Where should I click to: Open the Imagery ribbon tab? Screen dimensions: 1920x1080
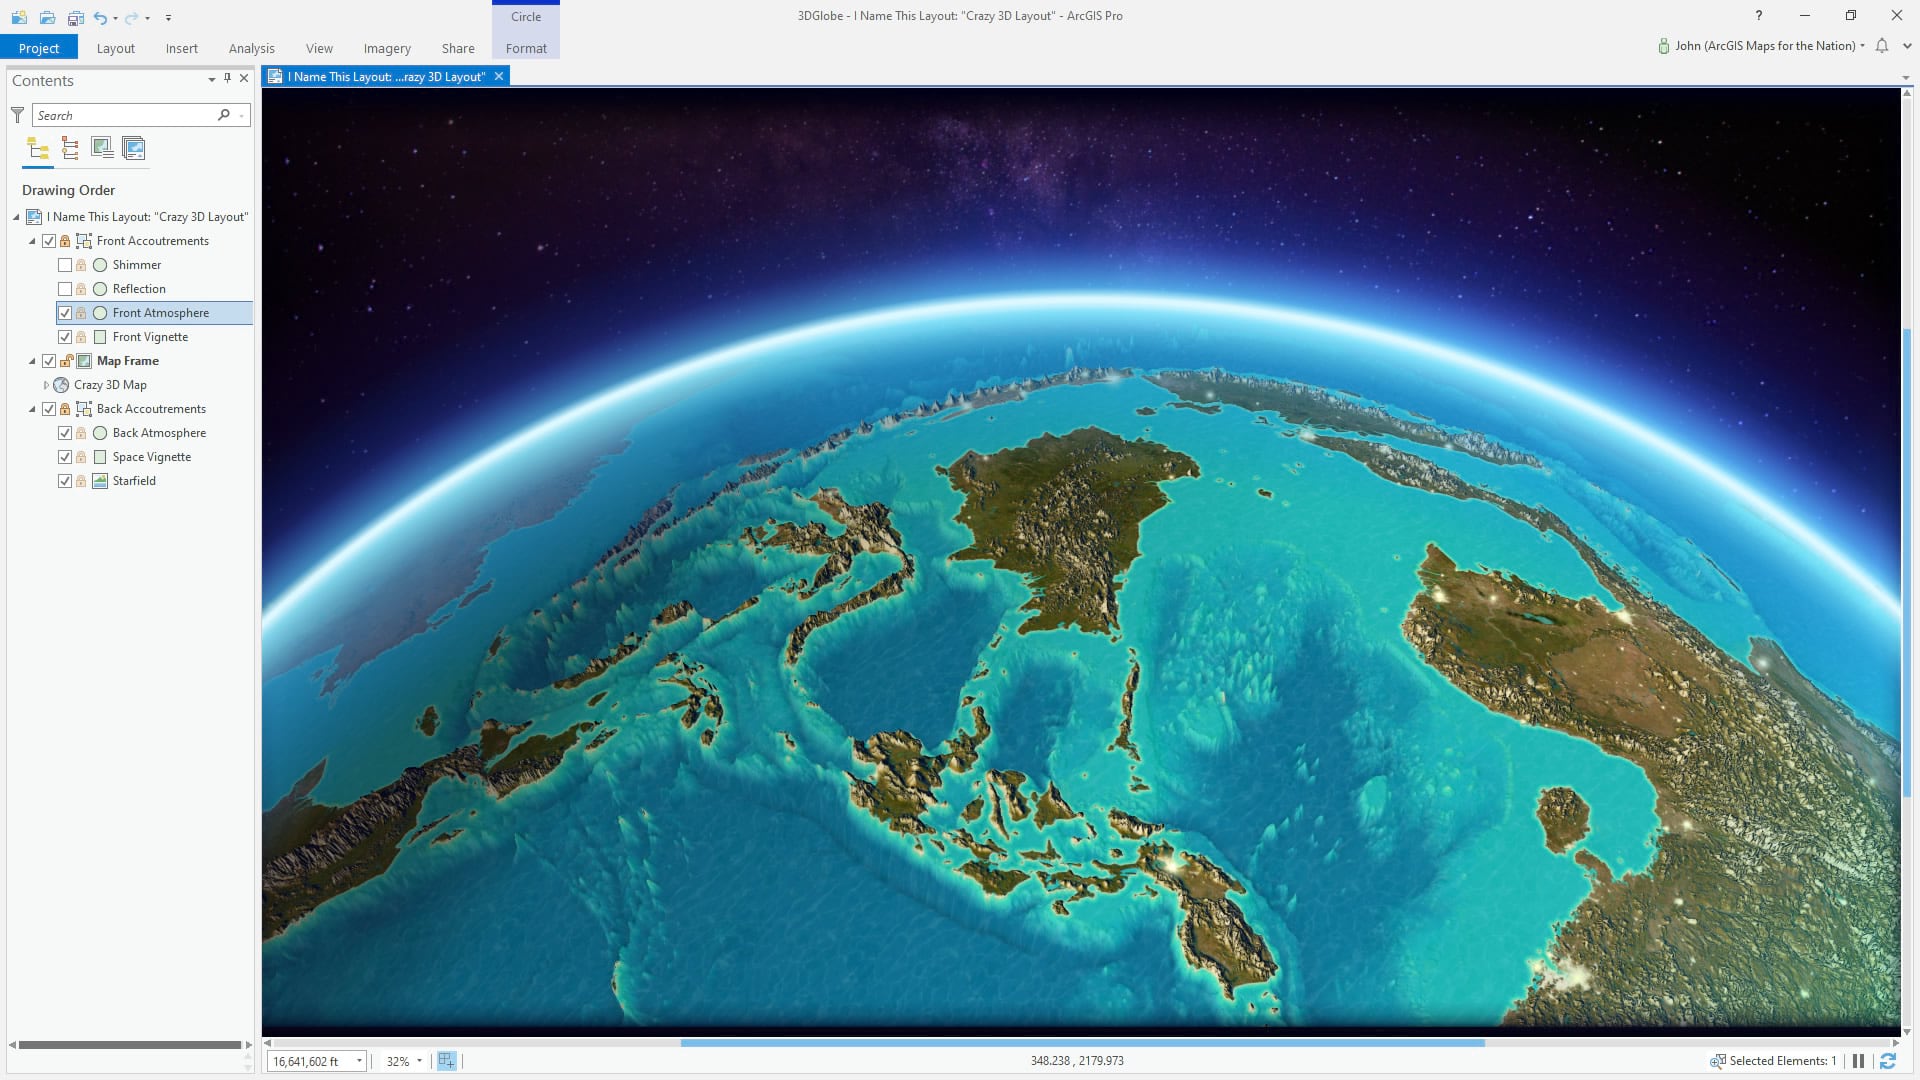386,48
